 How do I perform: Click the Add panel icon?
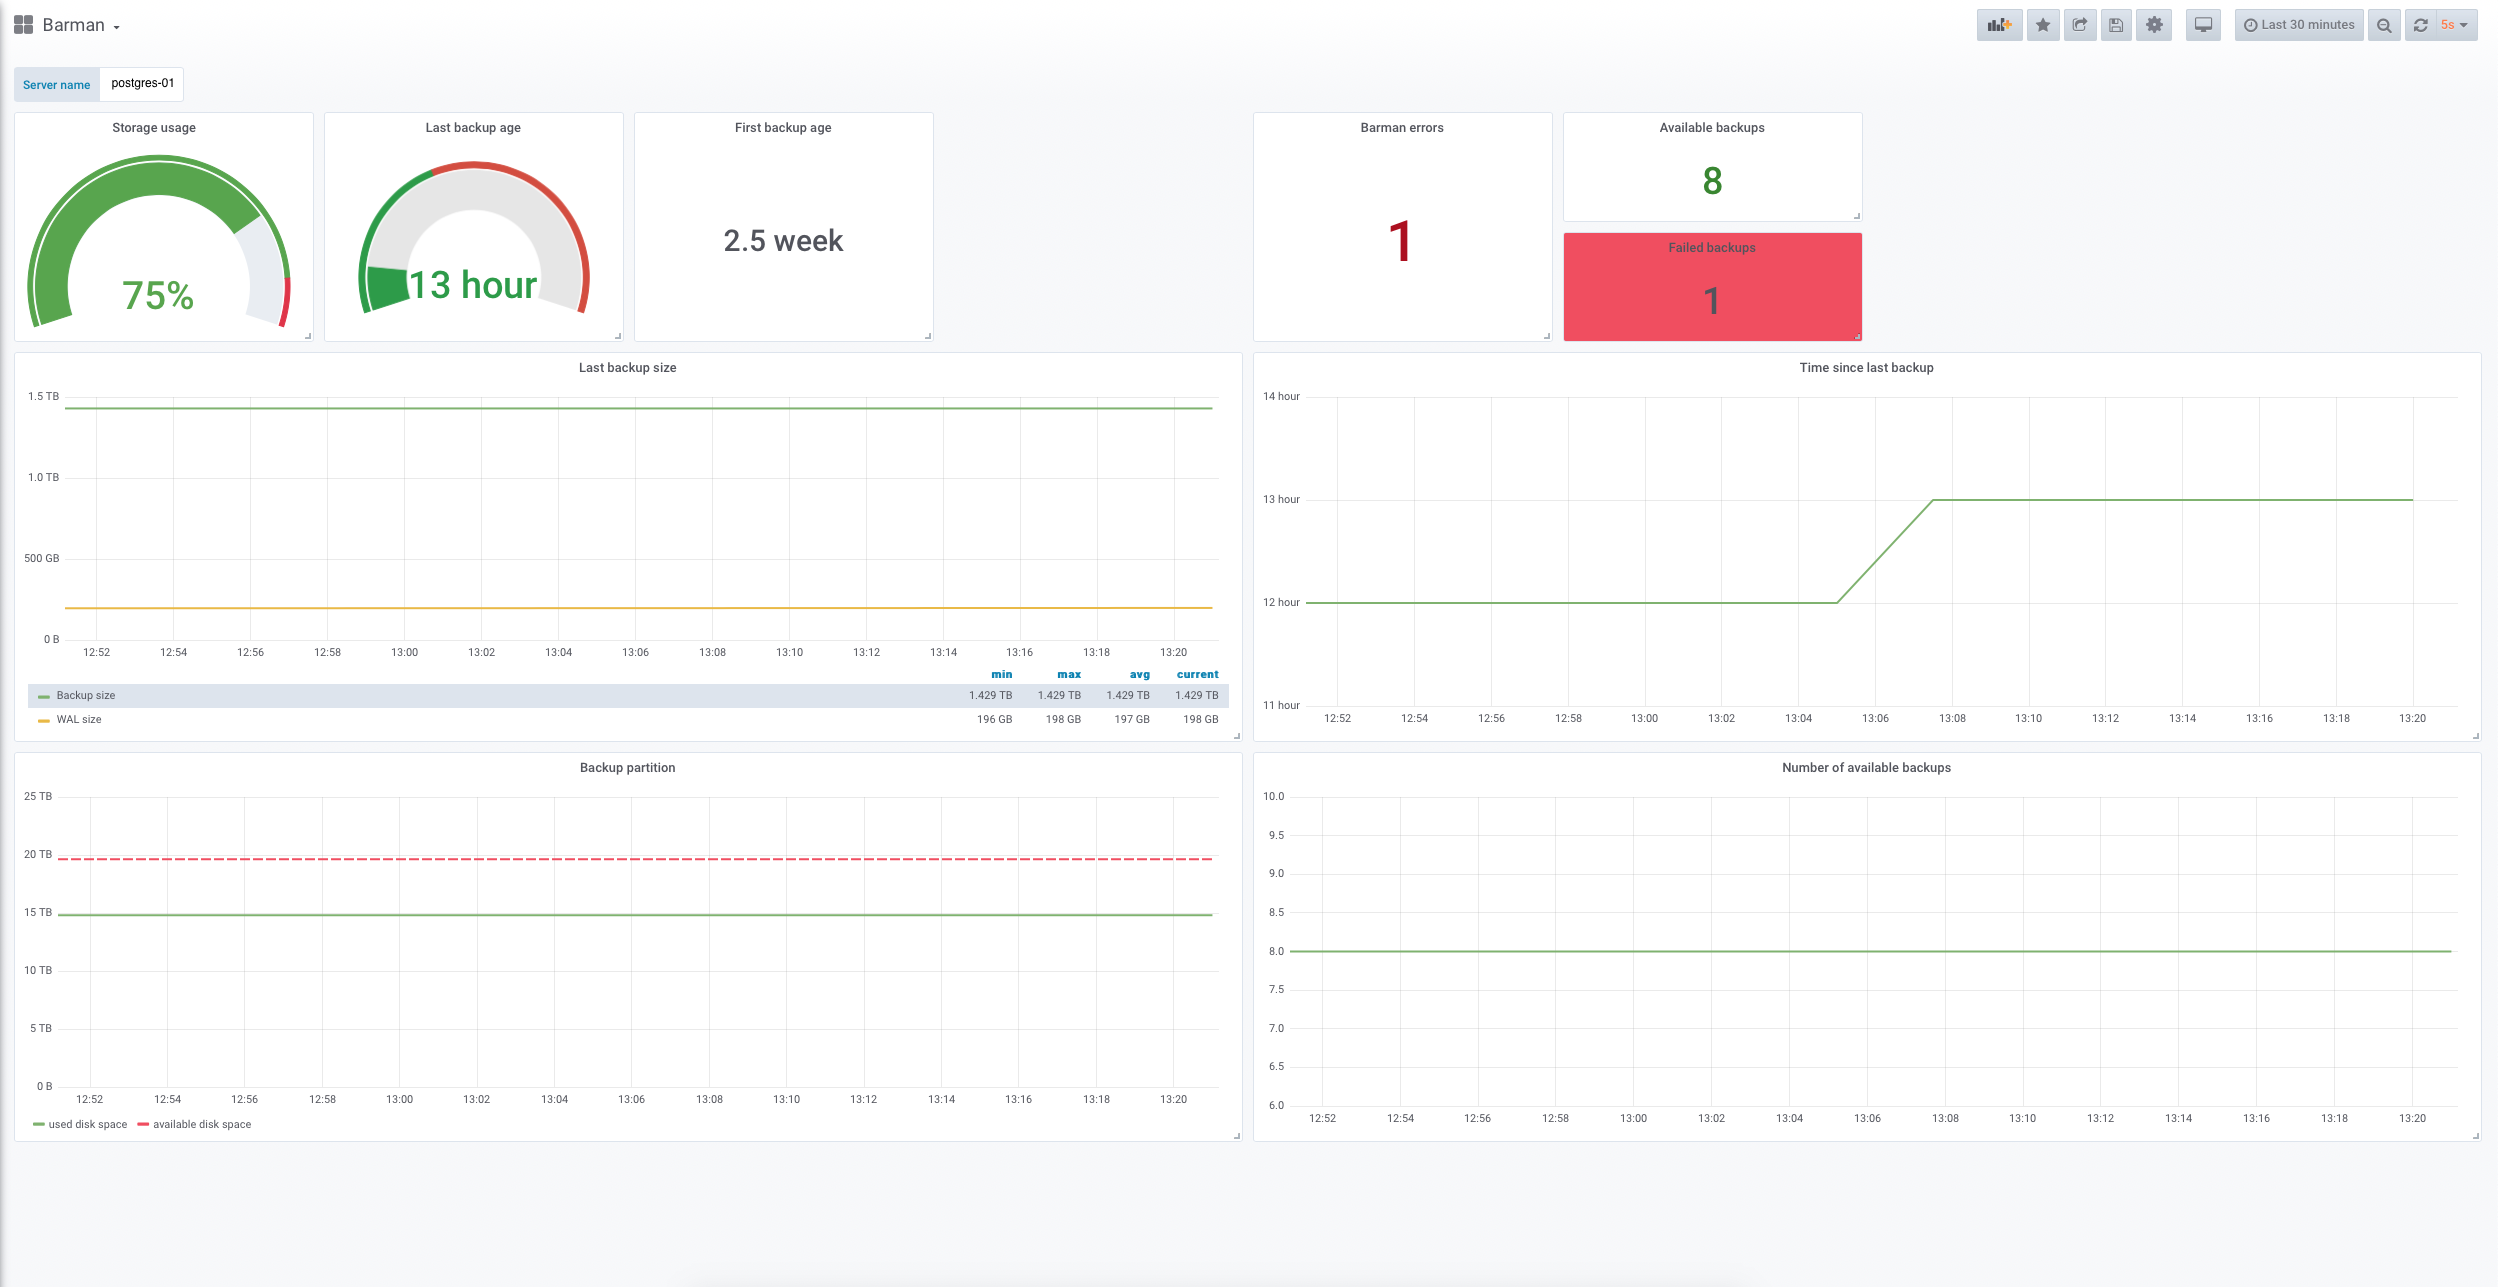point(1999,25)
